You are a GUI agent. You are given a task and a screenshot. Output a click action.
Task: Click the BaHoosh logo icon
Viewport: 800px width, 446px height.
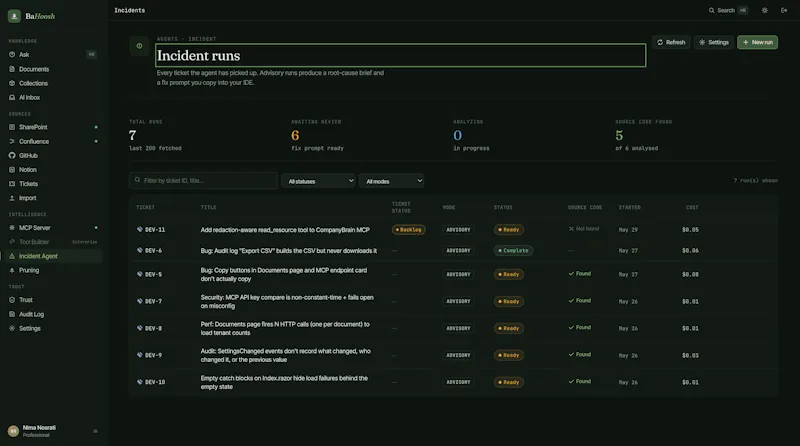click(x=14, y=16)
